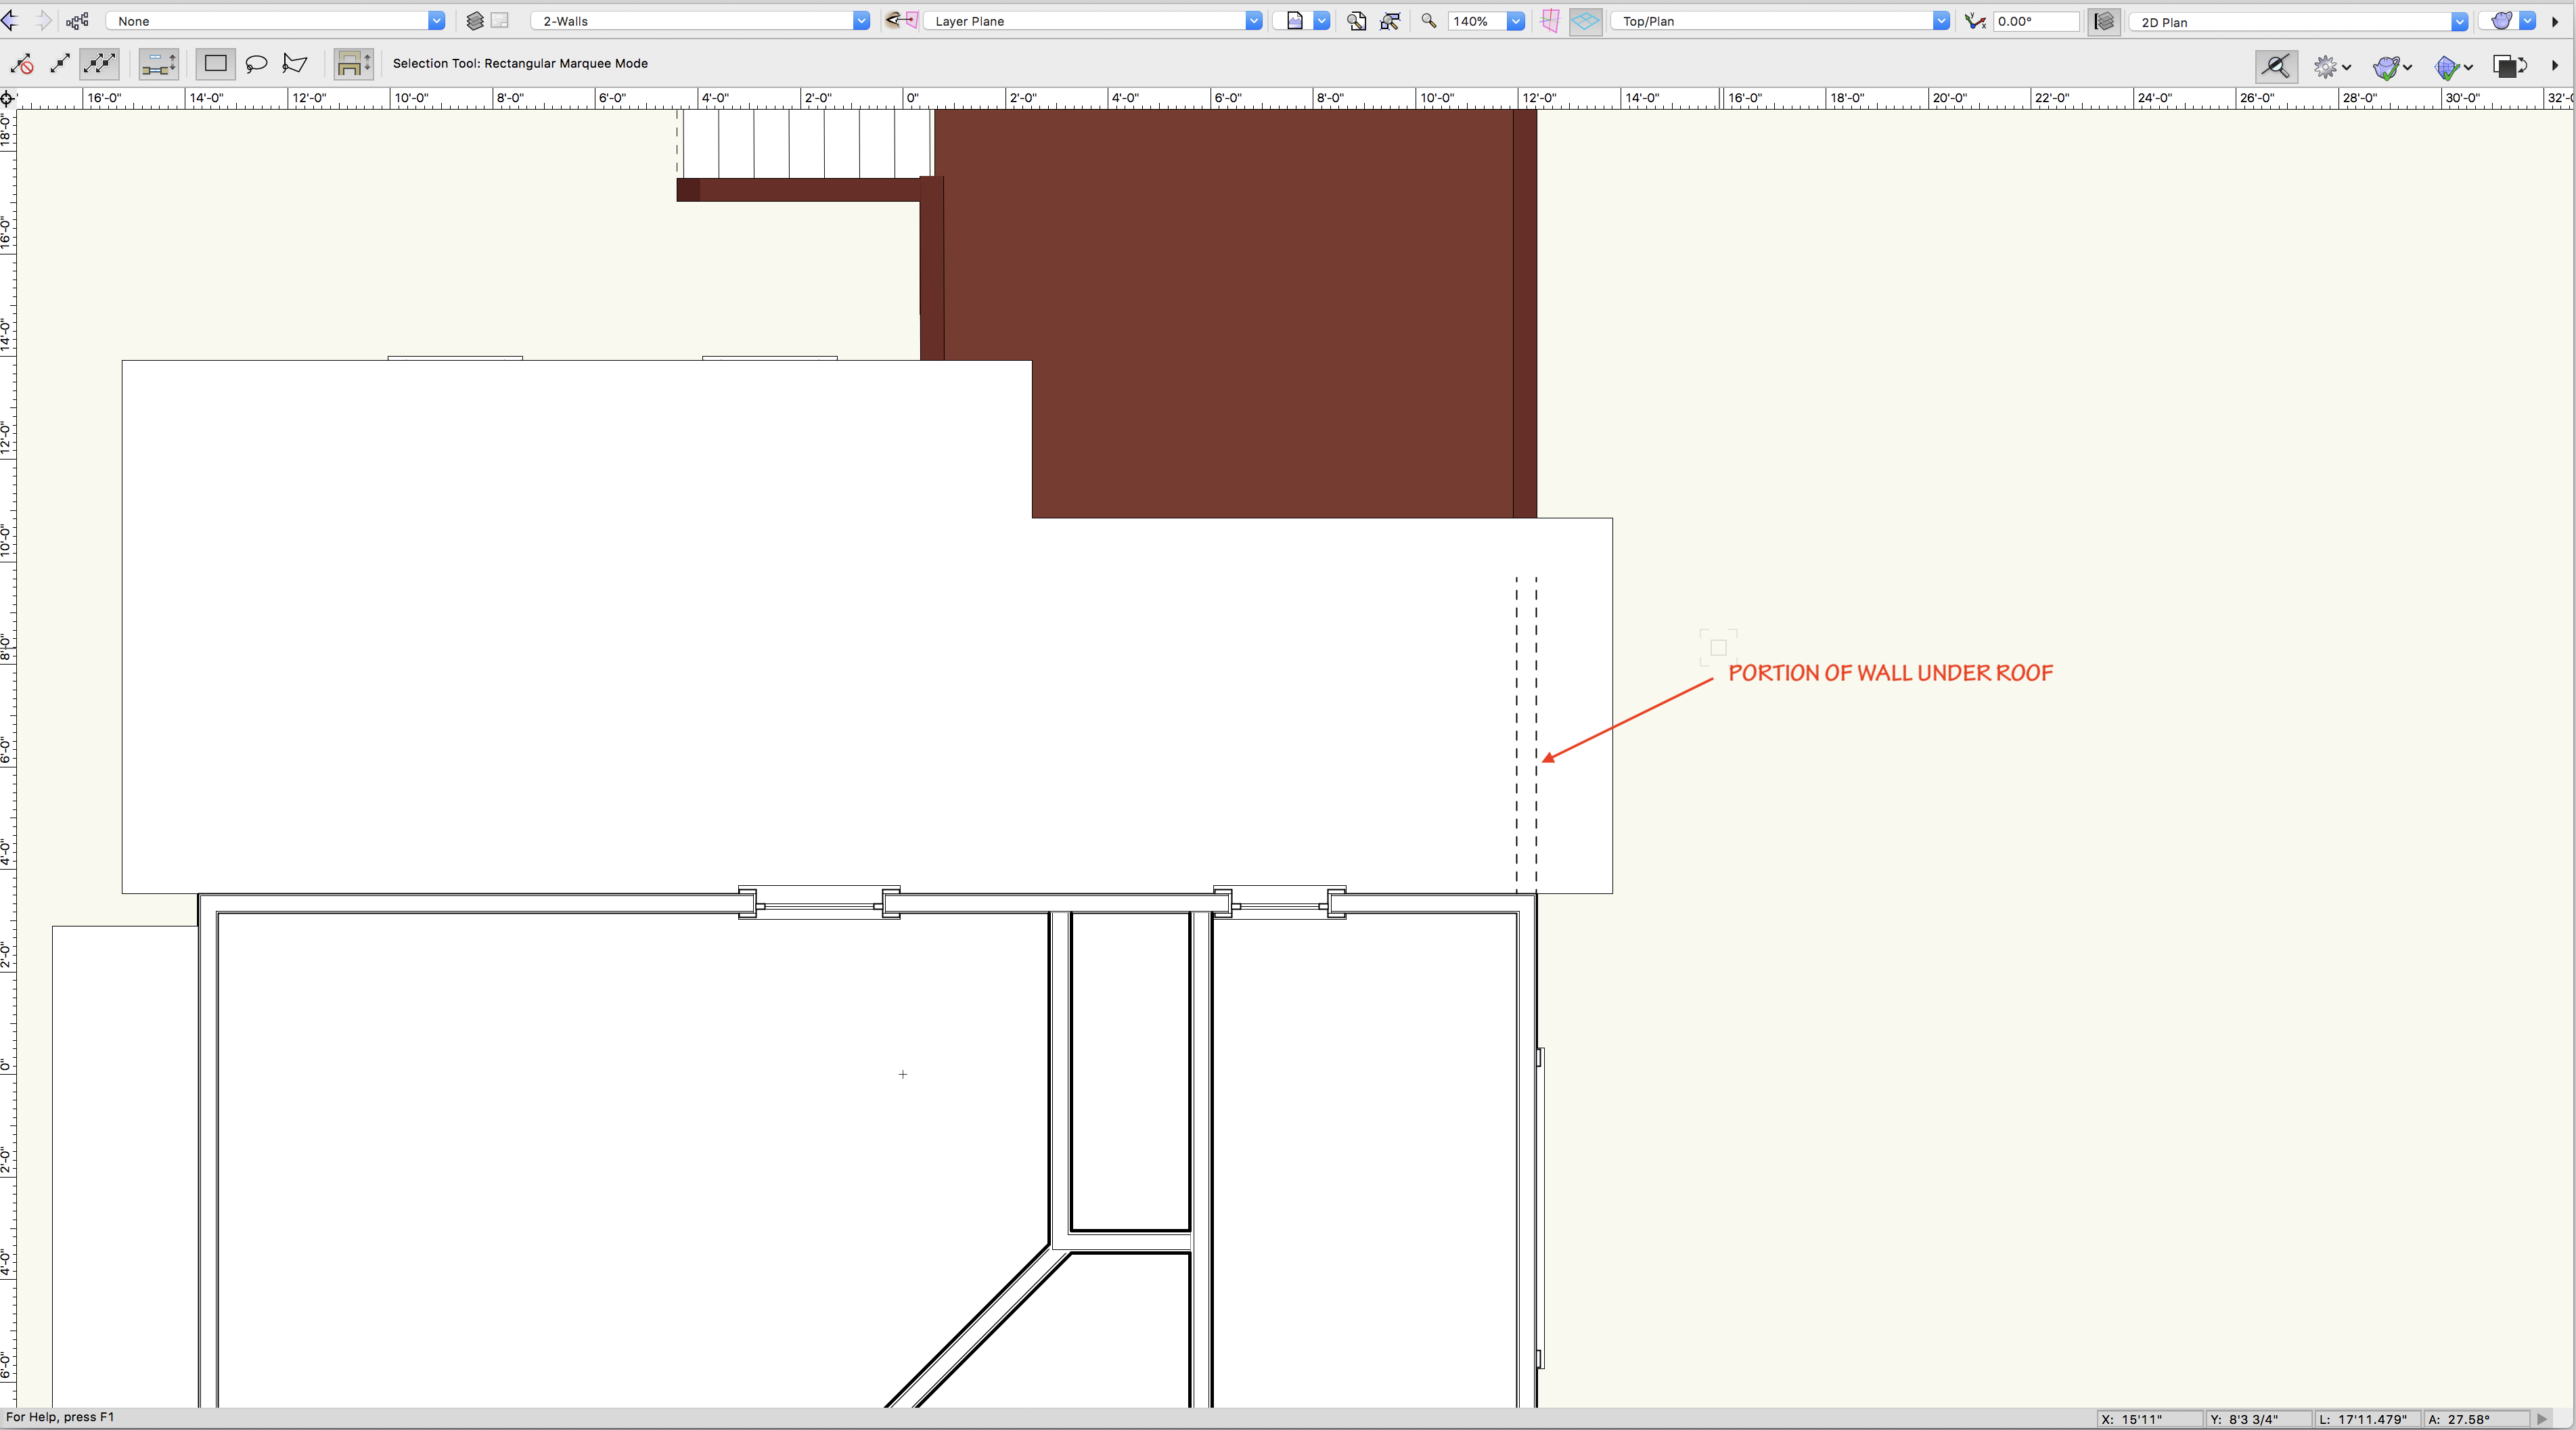Image resolution: width=2576 pixels, height=1430 pixels.
Task: Click Fit to Objects zoom icon
Action: [x=1390, y=20]
